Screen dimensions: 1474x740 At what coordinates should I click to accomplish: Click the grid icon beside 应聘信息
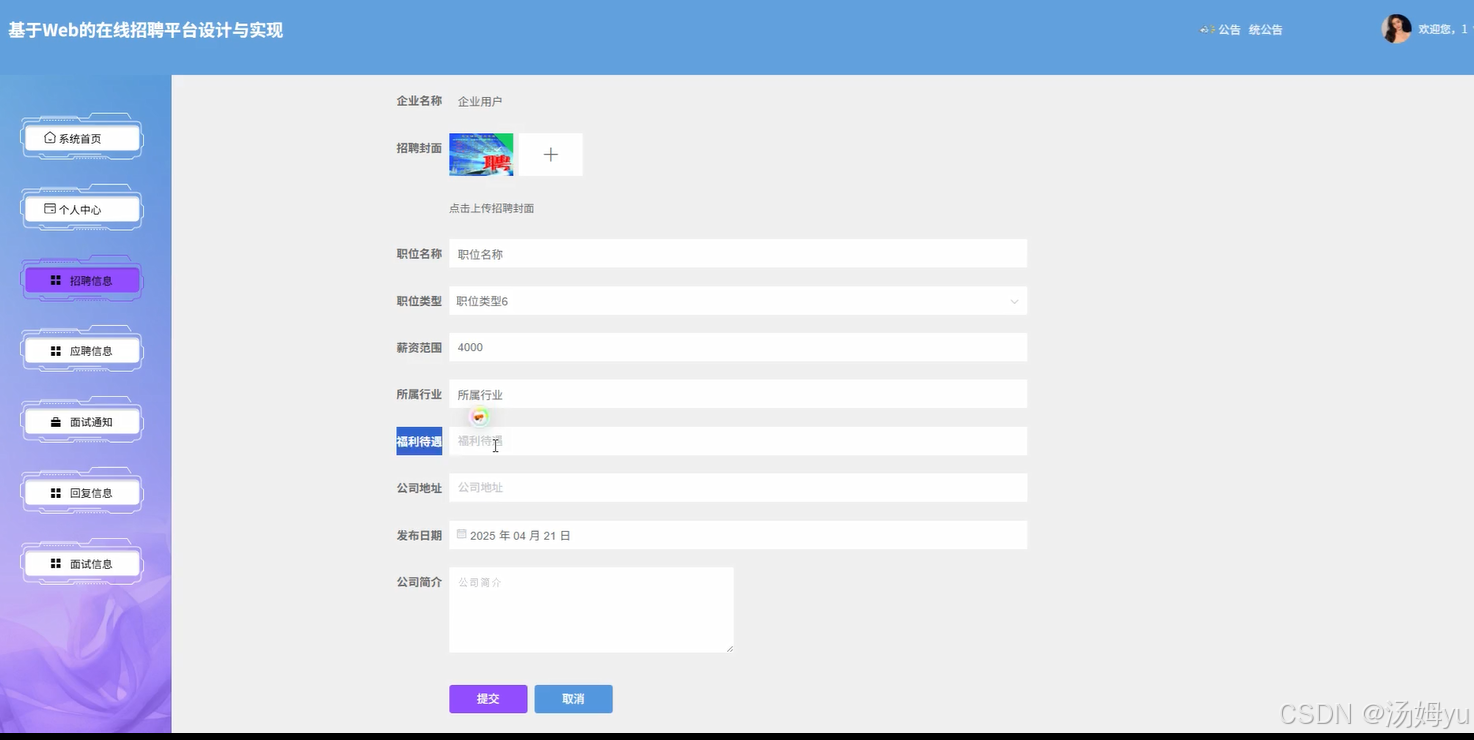(x=56, y=351)
